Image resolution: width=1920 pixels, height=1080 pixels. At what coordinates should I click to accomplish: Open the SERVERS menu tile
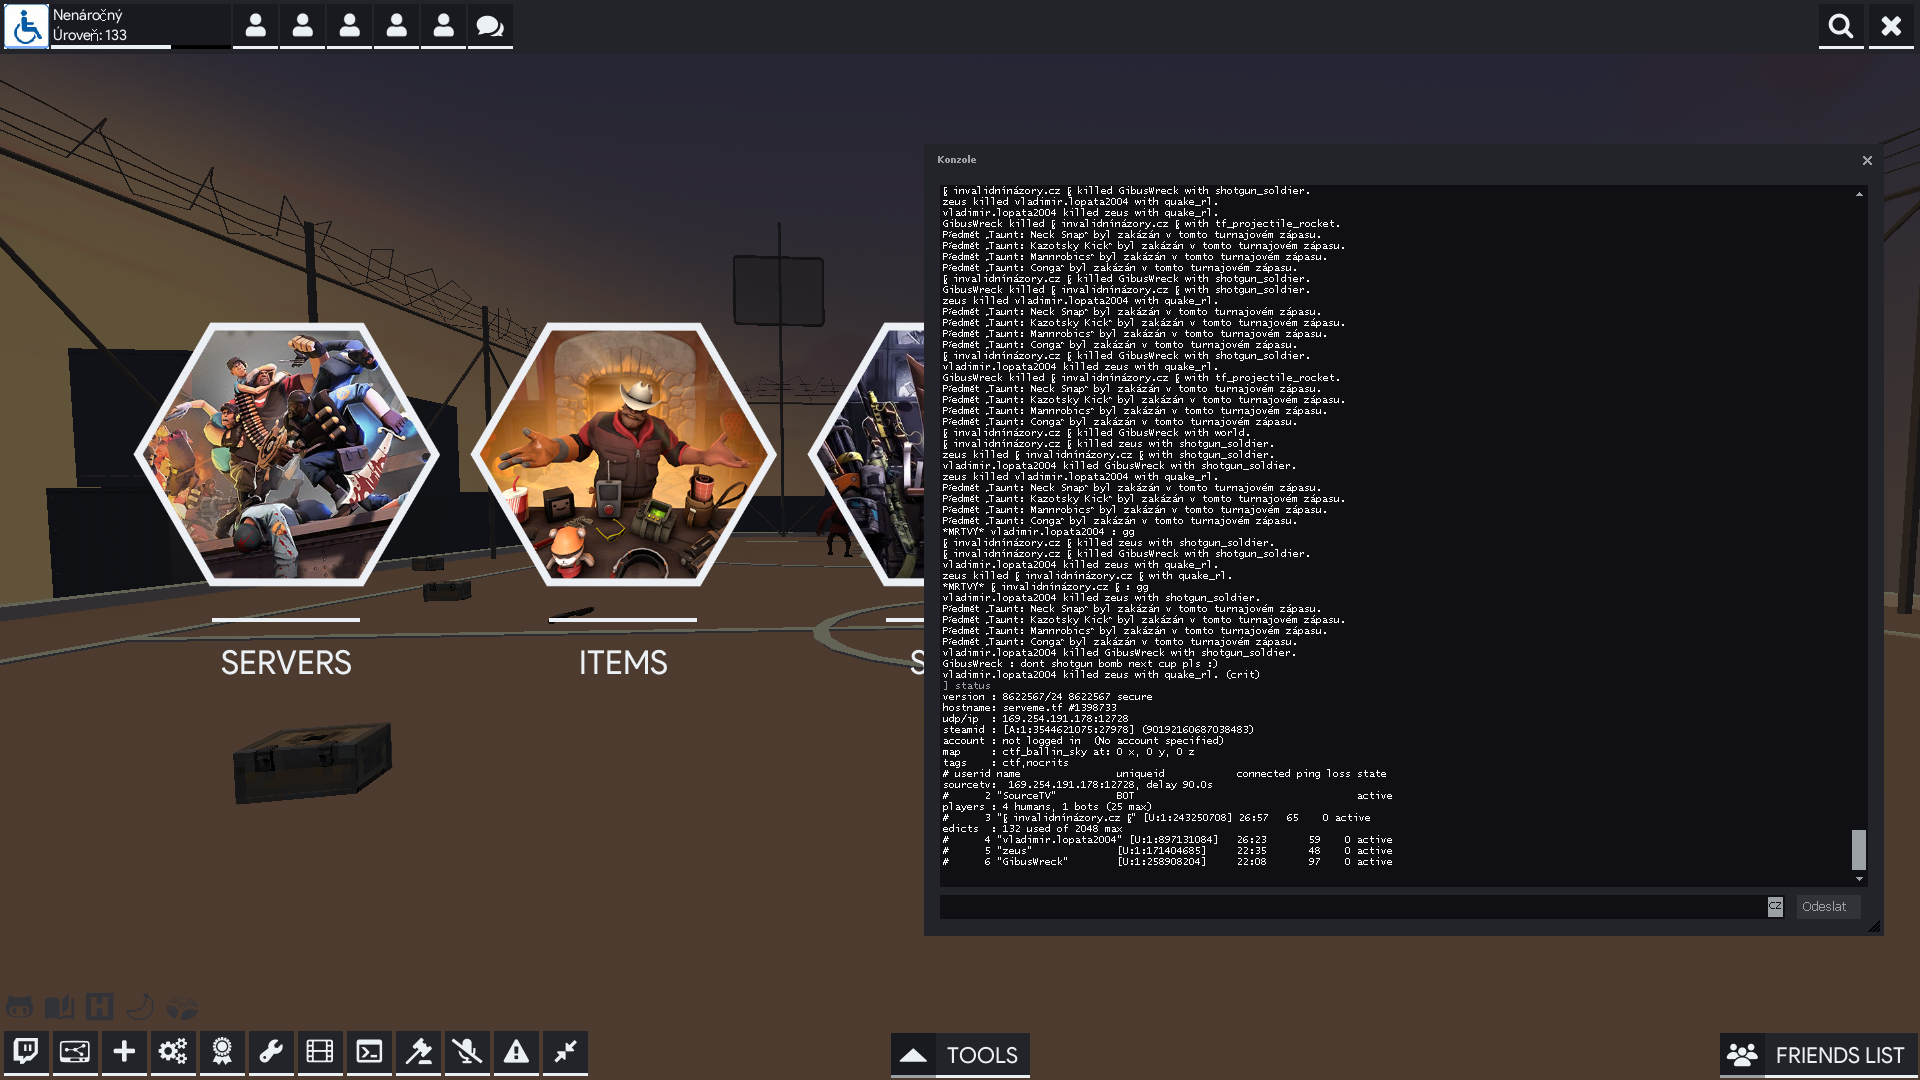coord(286,455)
